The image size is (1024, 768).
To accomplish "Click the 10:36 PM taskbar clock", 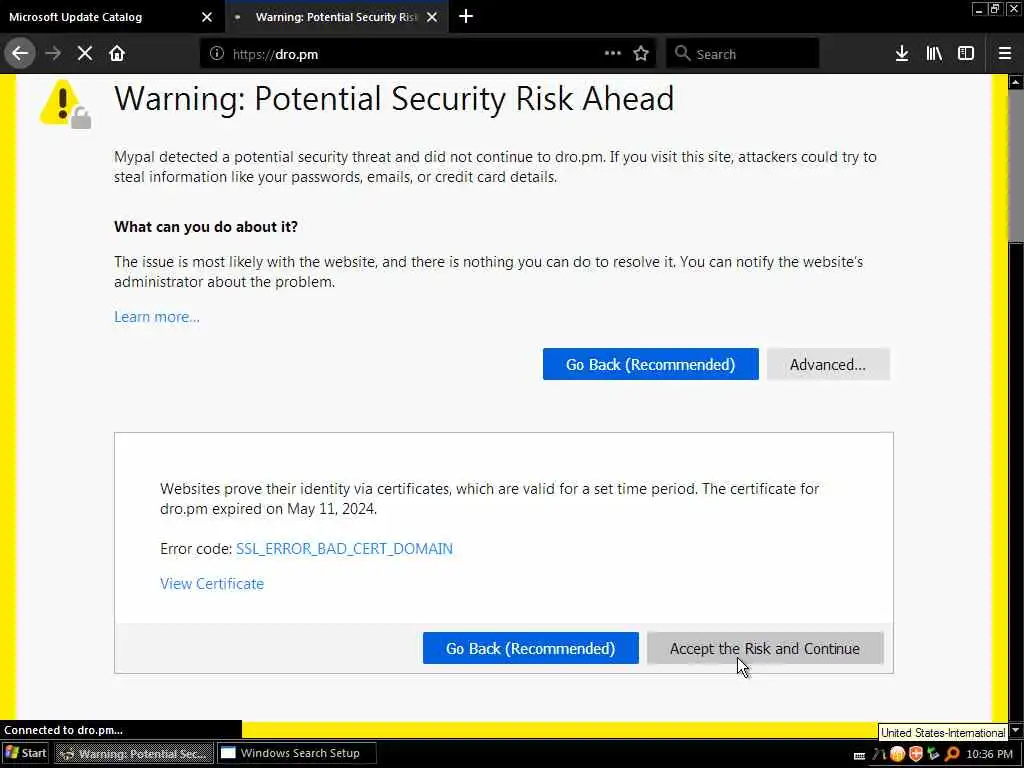I will tap(989, 754).
